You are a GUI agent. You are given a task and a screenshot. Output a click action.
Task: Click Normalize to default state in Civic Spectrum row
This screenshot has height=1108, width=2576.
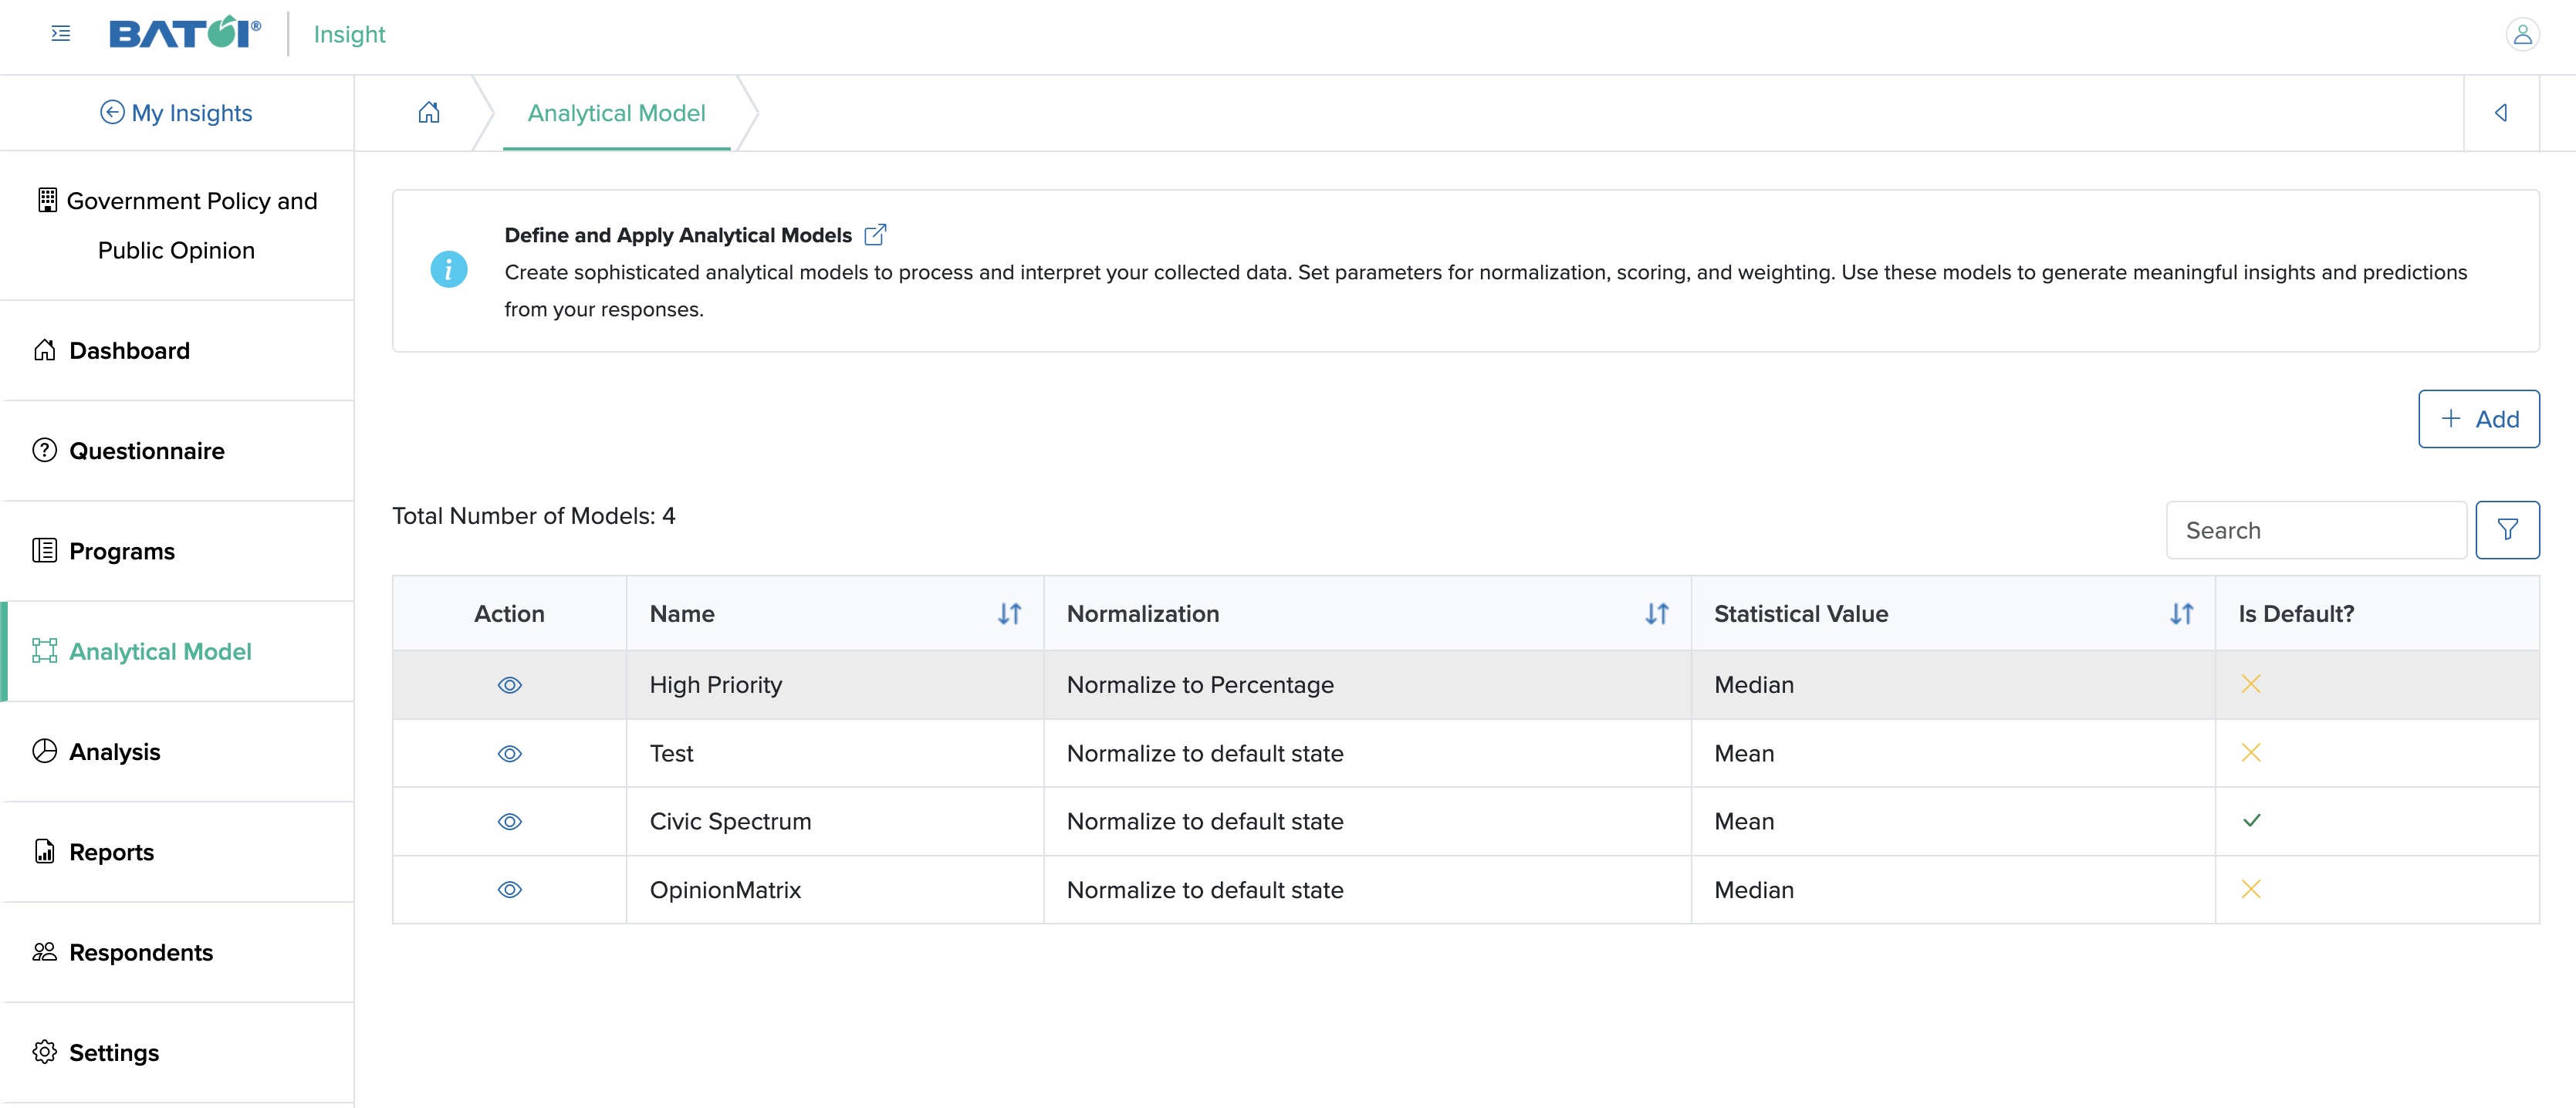pos(1205,822)
